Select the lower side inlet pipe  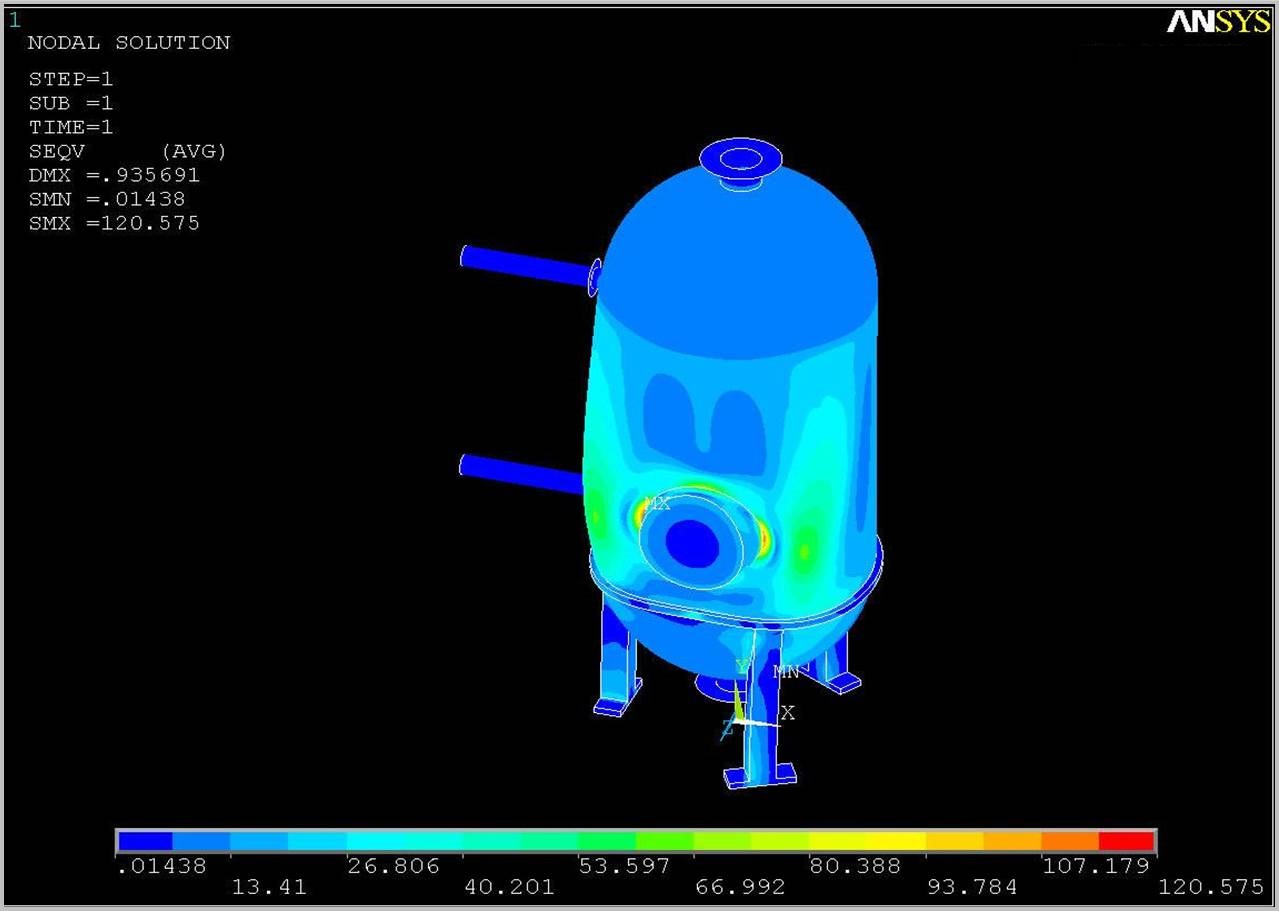(x=520, y=472)
